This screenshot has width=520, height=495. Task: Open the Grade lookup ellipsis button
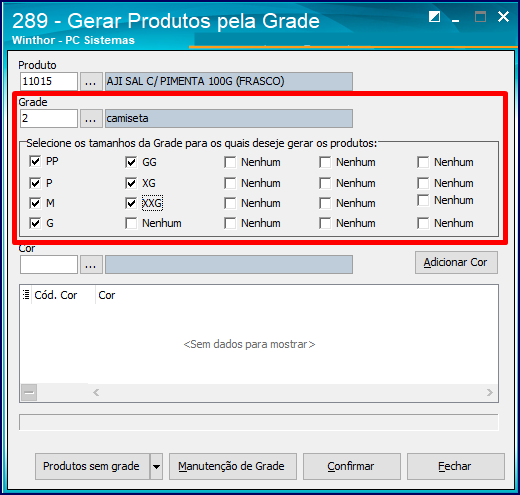click(91, 118)
